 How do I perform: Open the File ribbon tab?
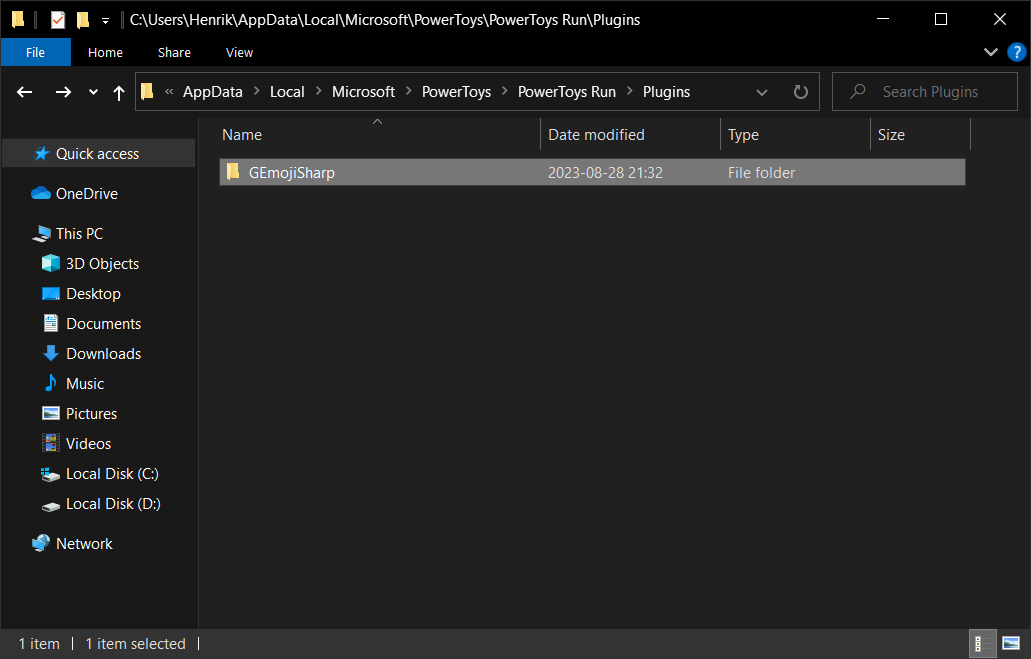(x=36, y=53)
